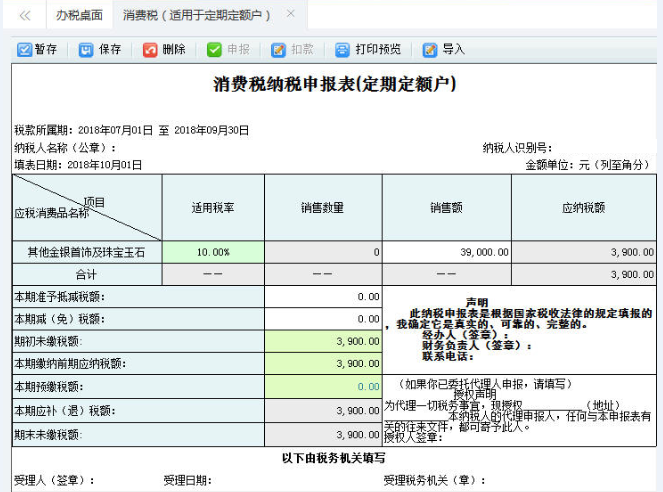Edit the 期初未缴税额 field

tap(322, 342)
